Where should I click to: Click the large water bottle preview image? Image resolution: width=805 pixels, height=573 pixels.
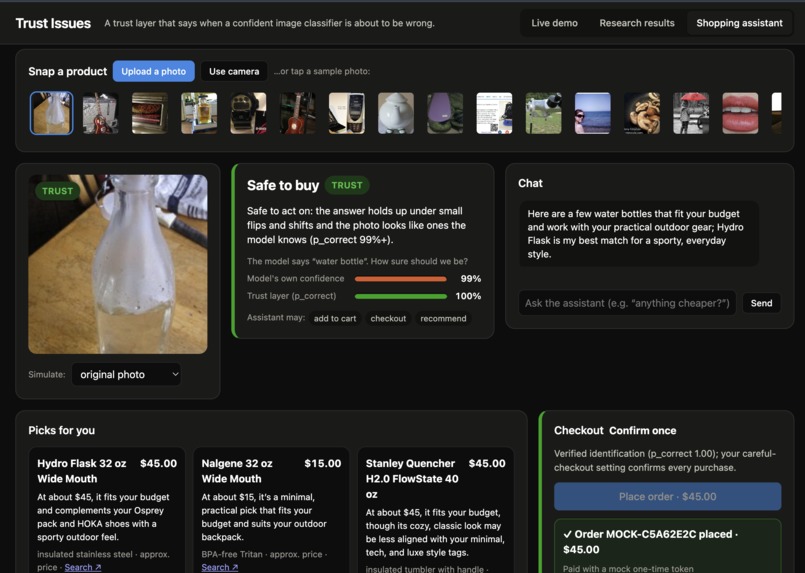tap(118, 264)
